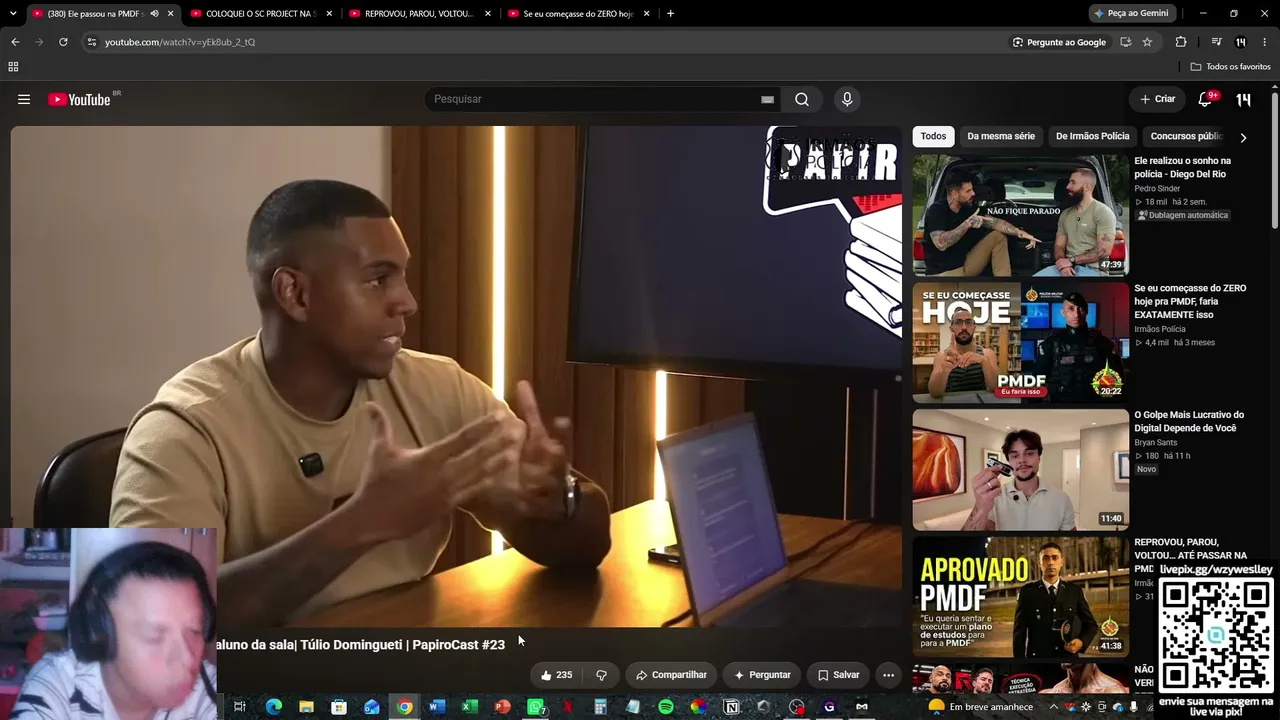Go back to the previous page
Screen dimensions: 1280x720
15,42
